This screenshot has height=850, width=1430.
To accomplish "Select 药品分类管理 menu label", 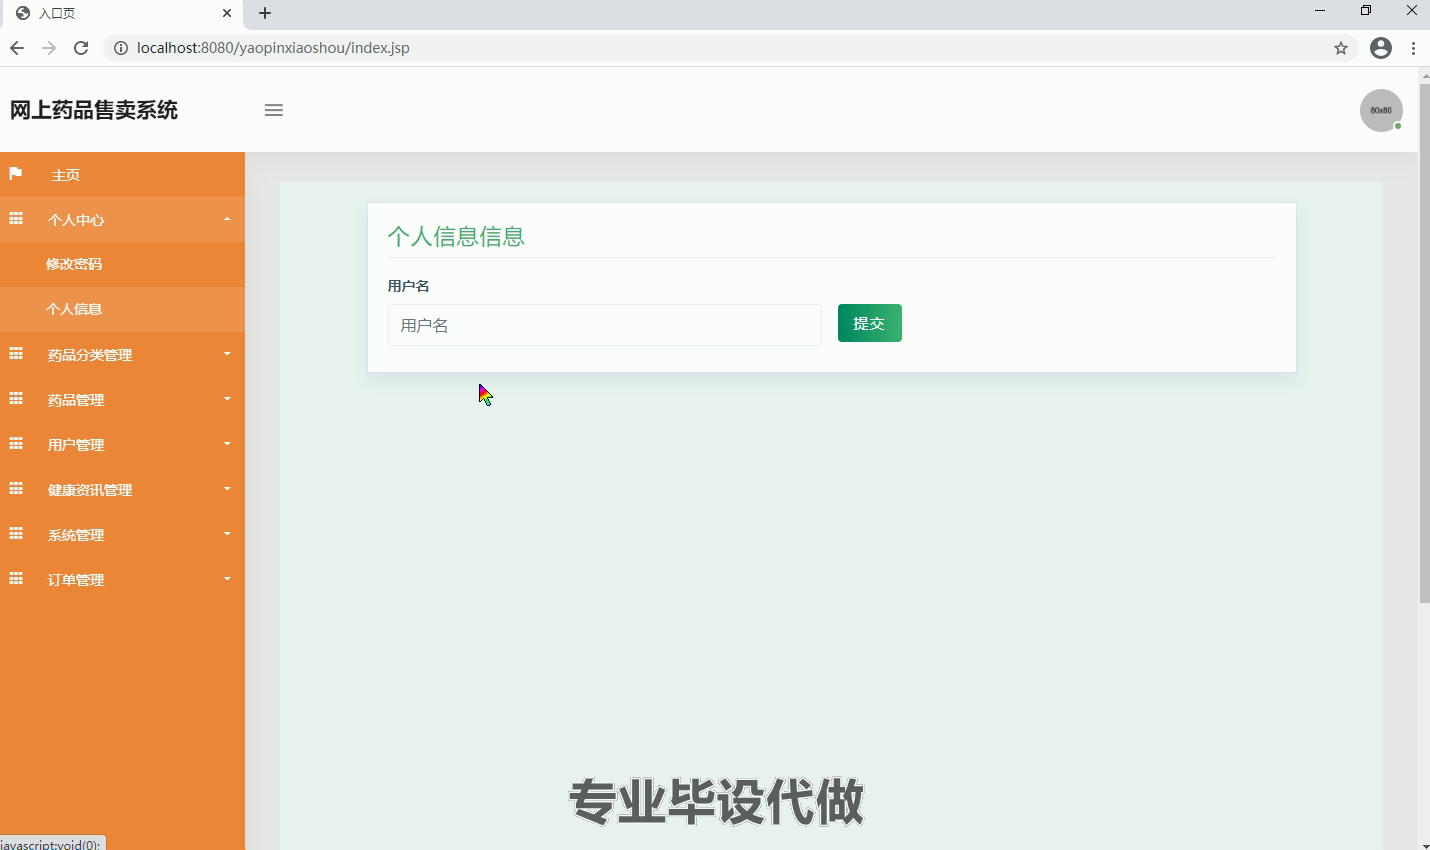I will coord(90,355).
